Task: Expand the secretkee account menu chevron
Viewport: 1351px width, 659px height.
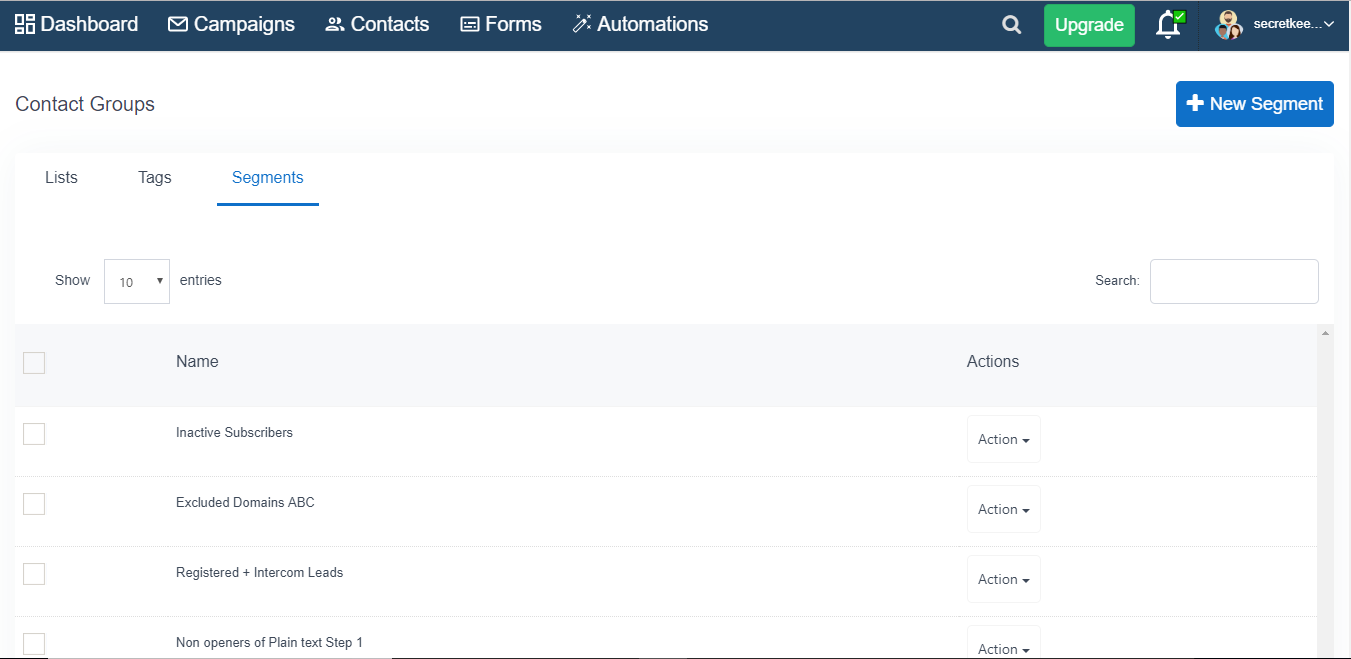Action: (x=1329, y=24)
